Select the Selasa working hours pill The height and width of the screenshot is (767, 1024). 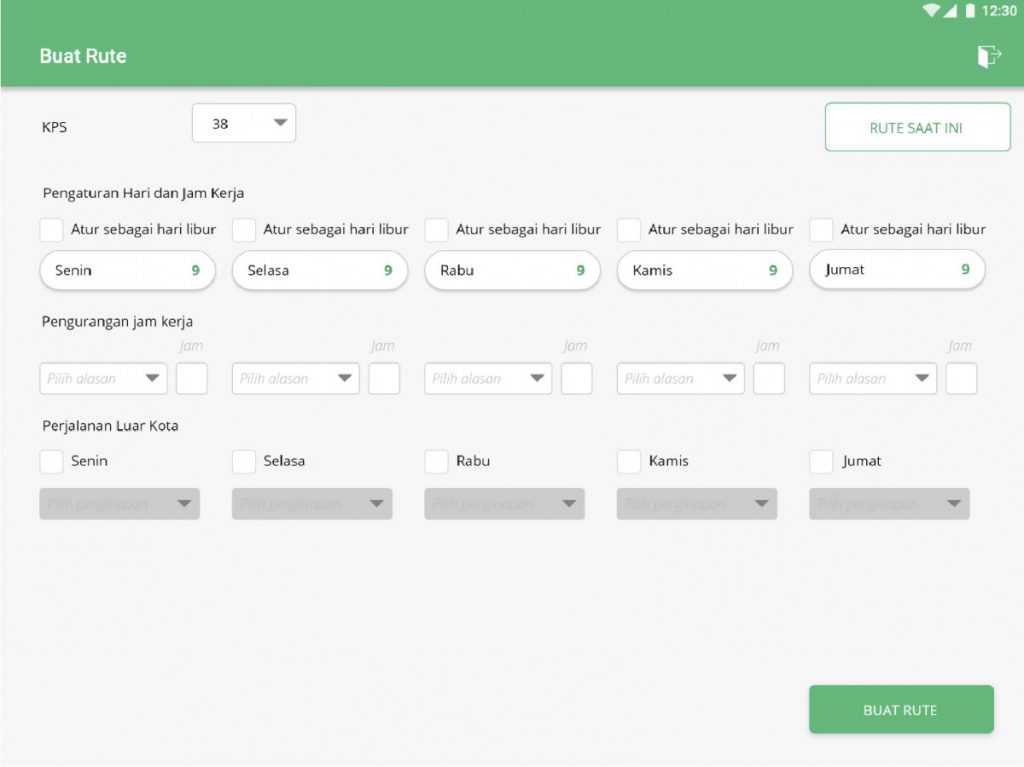click(319, 270)
